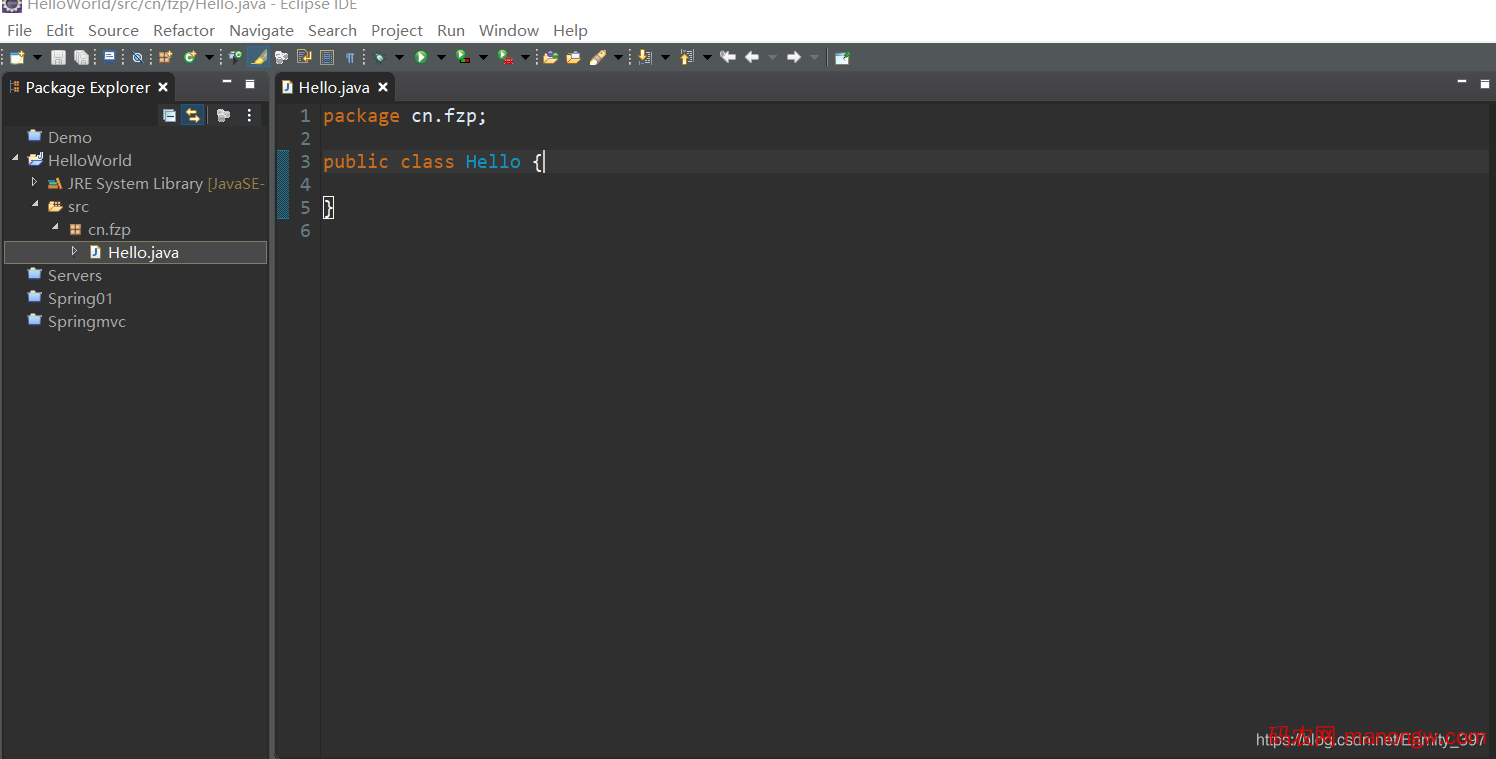Image resolution: width=1496 pixels, height=759 pixels.
Task: Show Whitespace Characters with the pilcrow icon
Action: pyautogui.click(x=348, y=57)
